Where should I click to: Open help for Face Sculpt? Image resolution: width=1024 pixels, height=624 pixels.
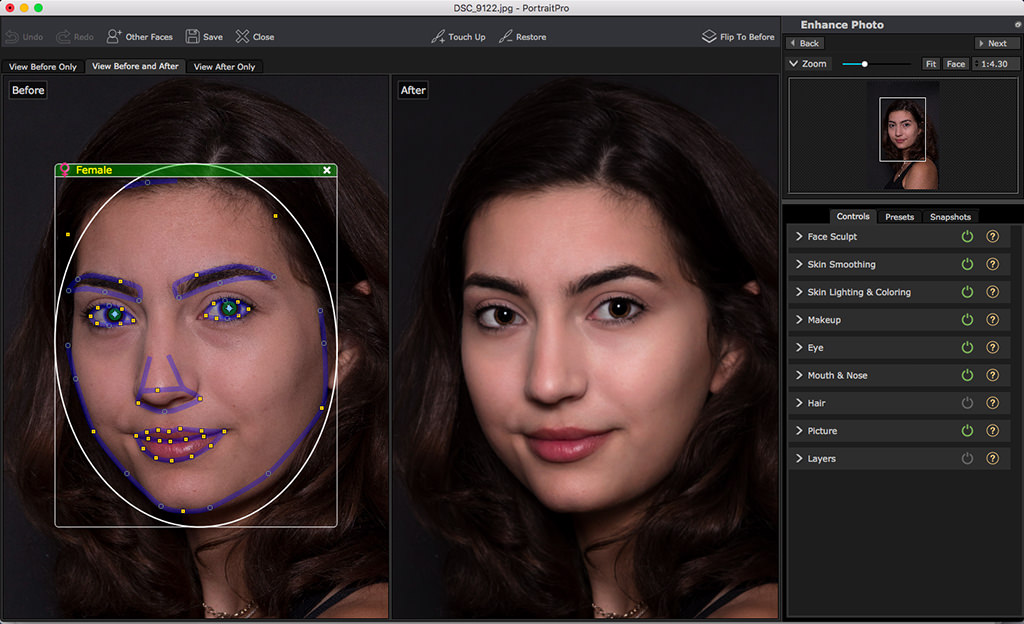(992, 236)
